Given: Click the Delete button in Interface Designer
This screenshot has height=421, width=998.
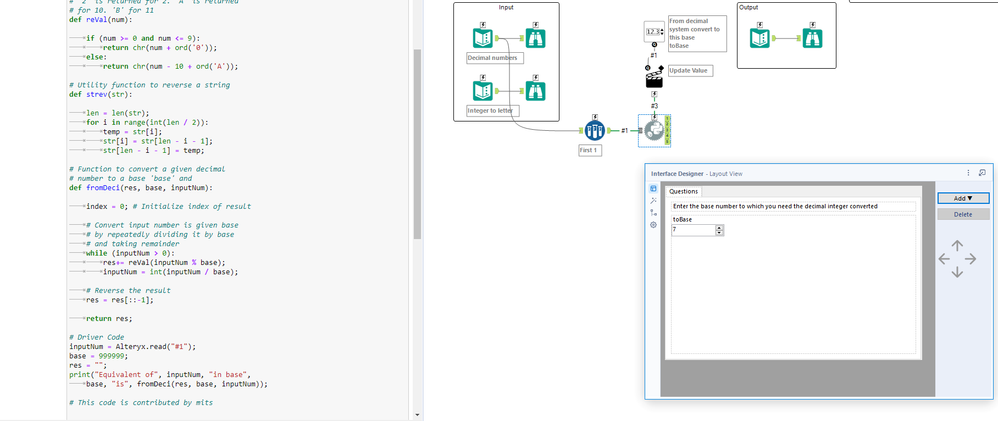Looking at the screenshot, I should [x=963, y=215].
